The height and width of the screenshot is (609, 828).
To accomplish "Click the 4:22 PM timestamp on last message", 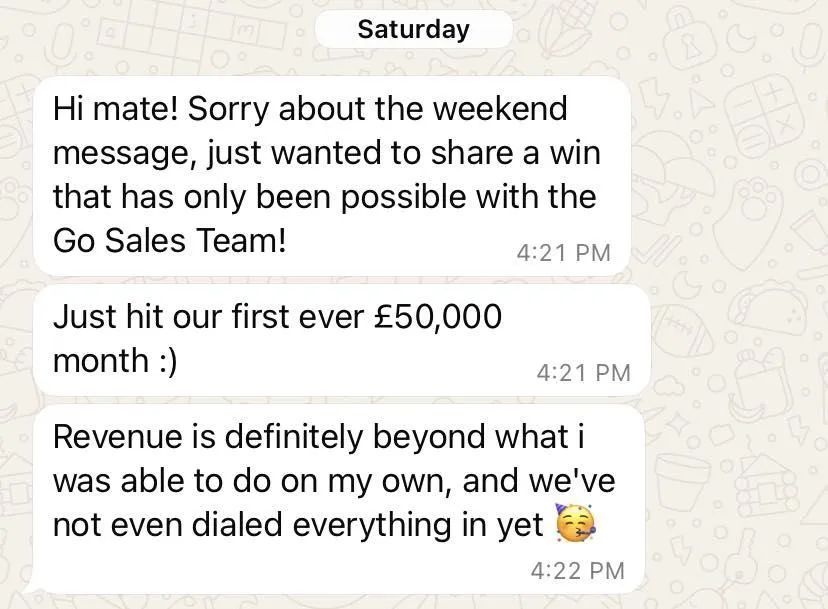I will pos(578,571).
